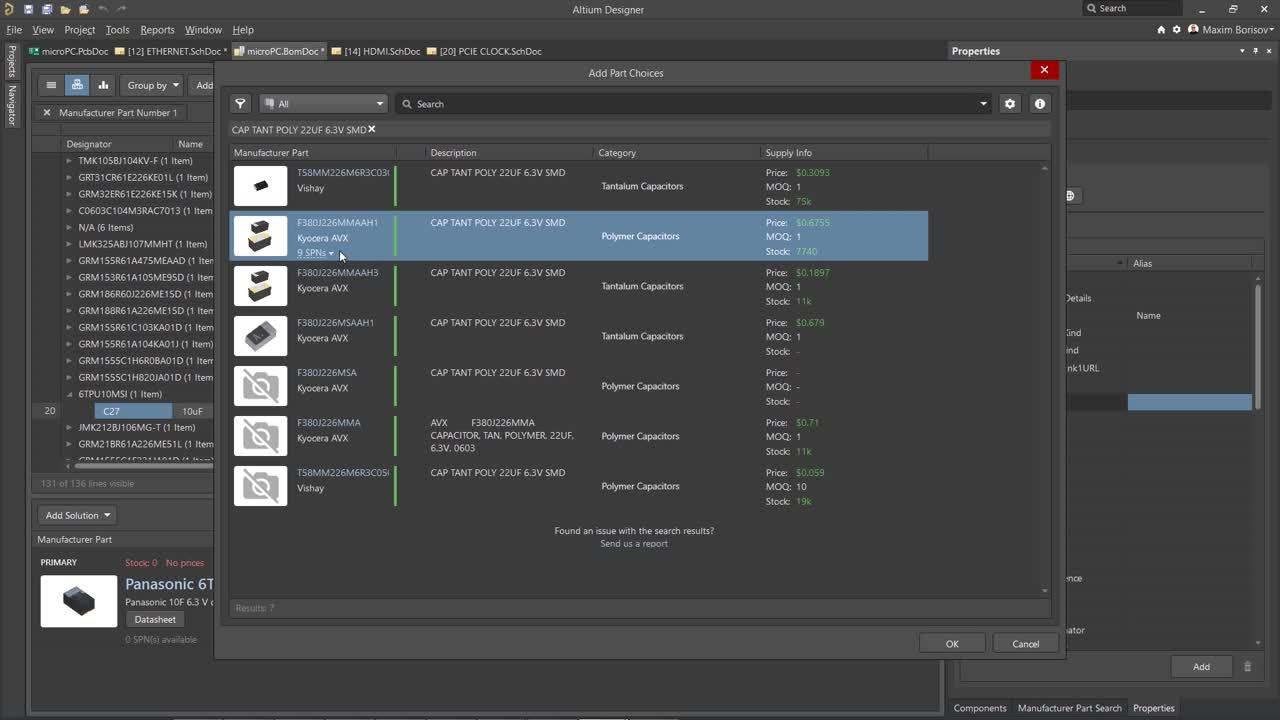The height and width of the screenshot is (720, 1280).
Task: Open search settings gear in the dialog
Action: (1010, 104)
